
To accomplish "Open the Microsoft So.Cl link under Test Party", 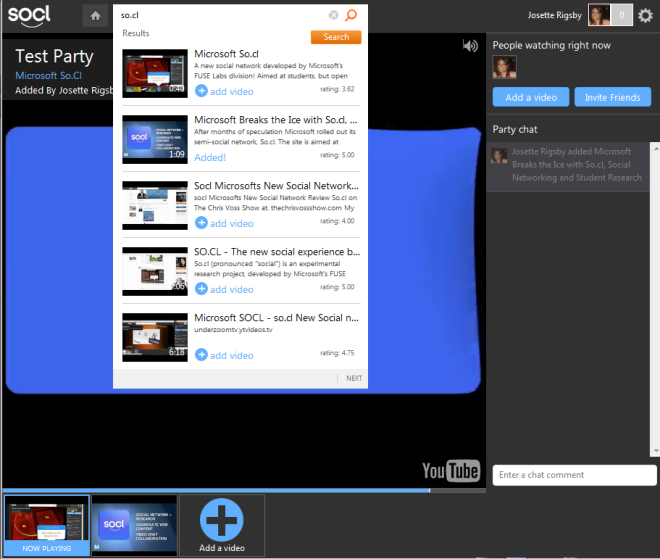I will tap(48, 76).
